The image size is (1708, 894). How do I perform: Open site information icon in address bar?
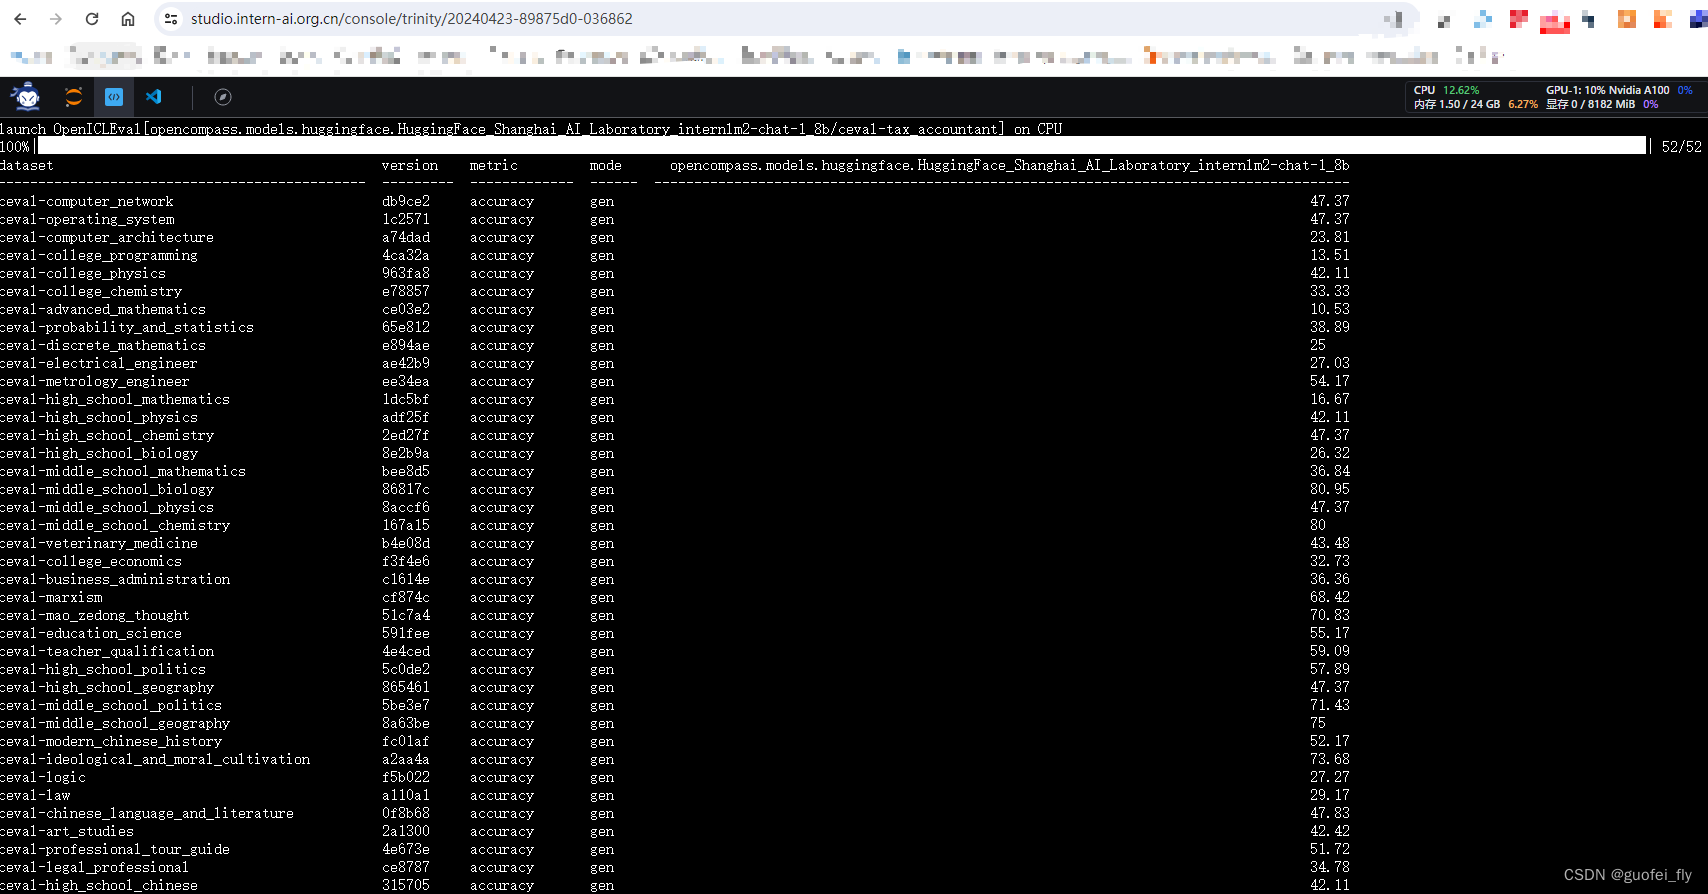pyautogui.click(x=171, y=19)
